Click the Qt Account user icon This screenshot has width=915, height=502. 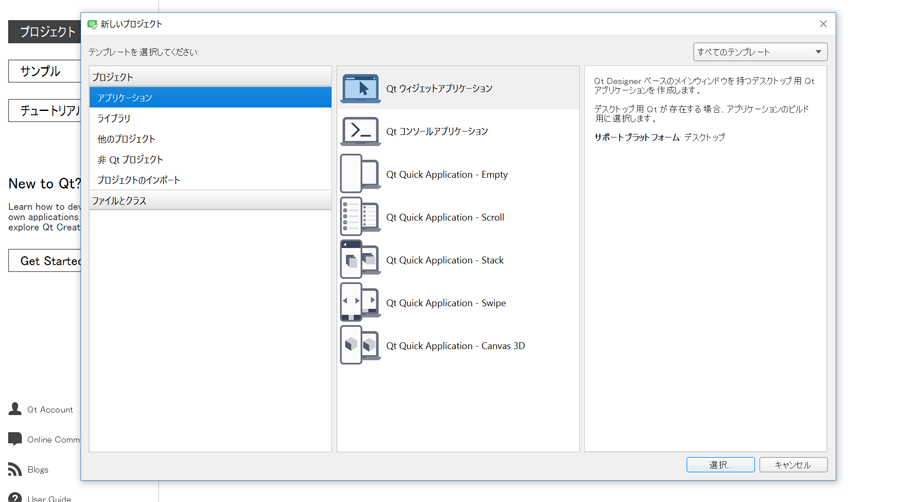[15, 409]
